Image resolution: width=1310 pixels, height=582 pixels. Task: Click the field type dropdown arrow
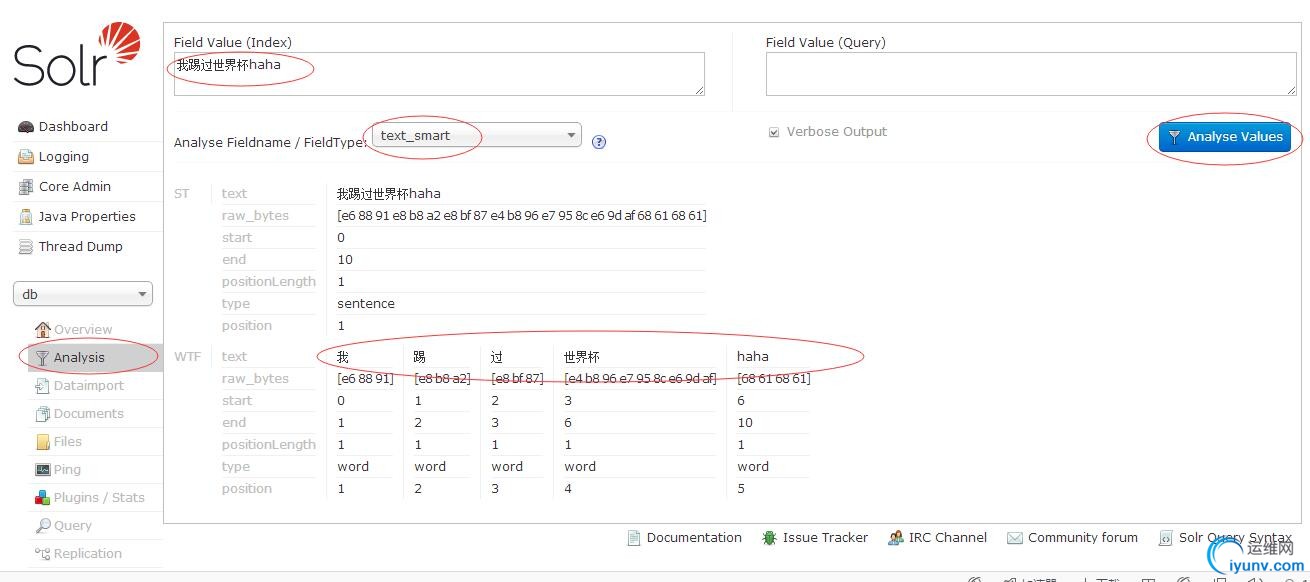[x=571, y=135]
